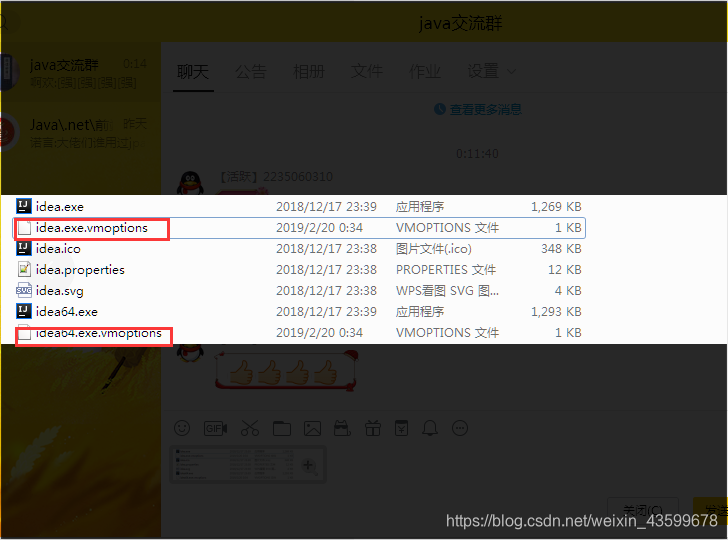Open Java\.net conversation in sidebar

point(81,133)
